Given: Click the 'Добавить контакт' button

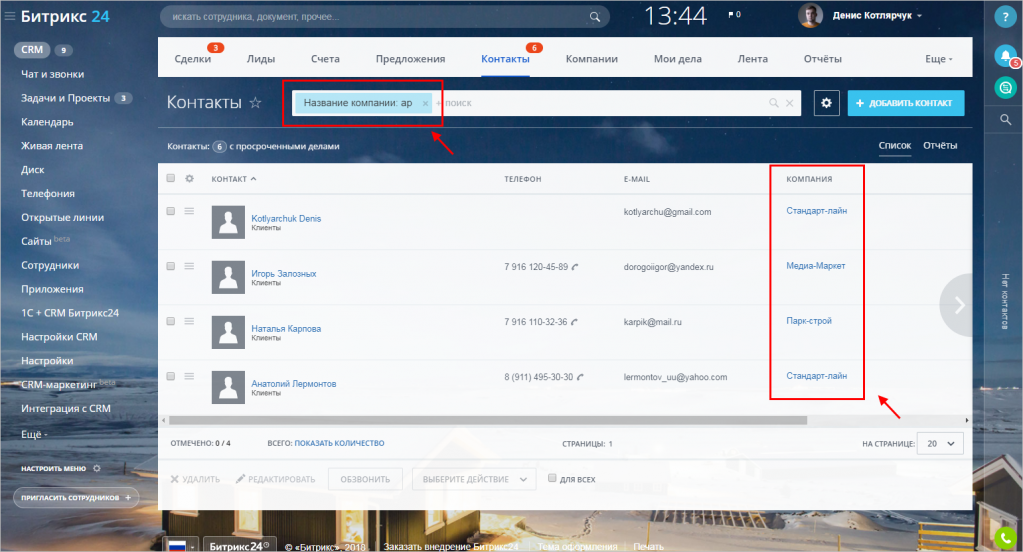Looking at the screenshot, I should point(906,103).
